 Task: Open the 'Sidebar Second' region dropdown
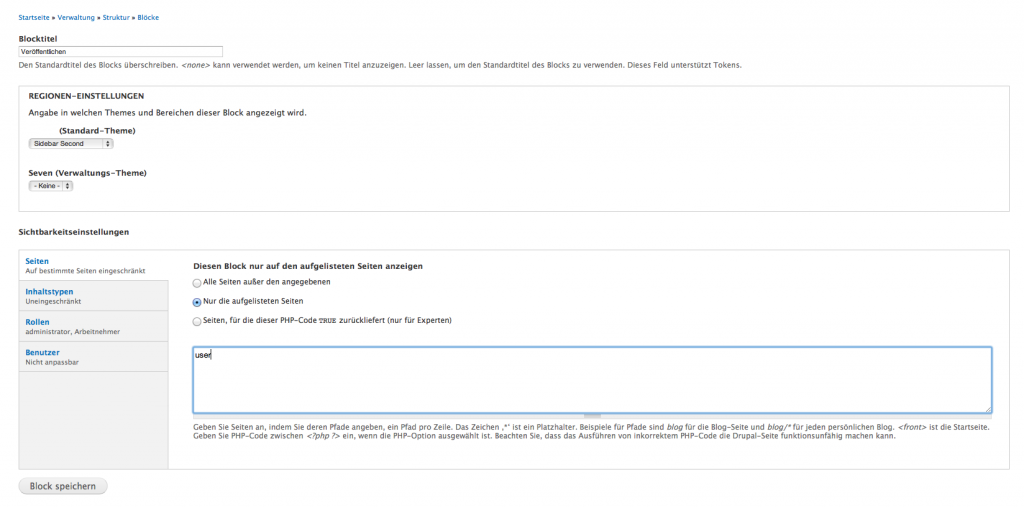[x=71, y=144]
